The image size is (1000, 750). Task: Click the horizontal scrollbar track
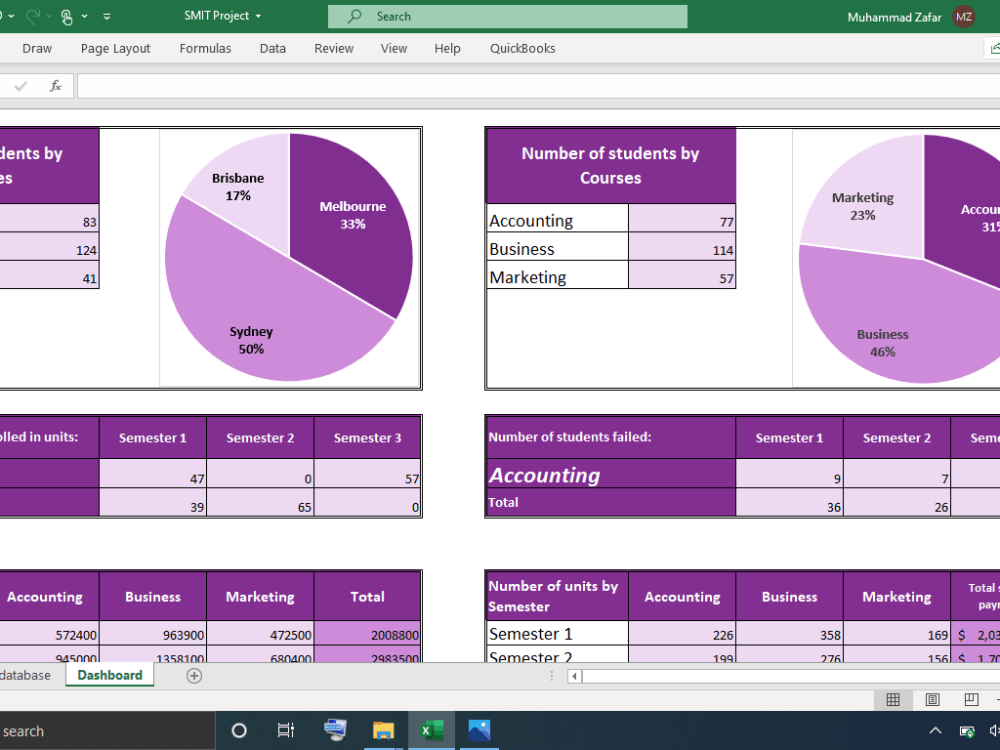[791, 676]
